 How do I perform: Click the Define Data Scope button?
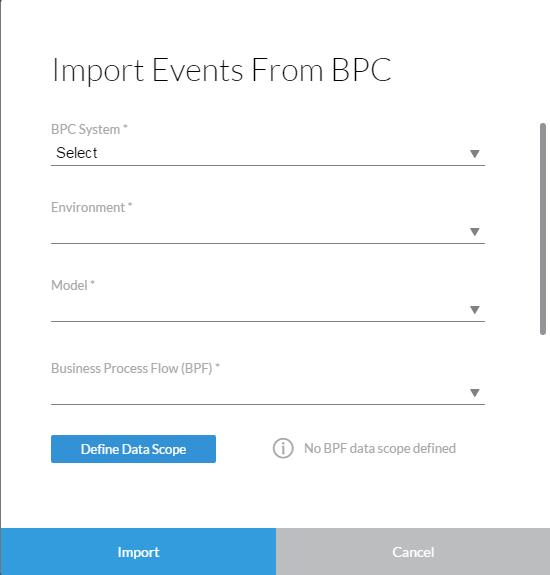coord(133,449)
